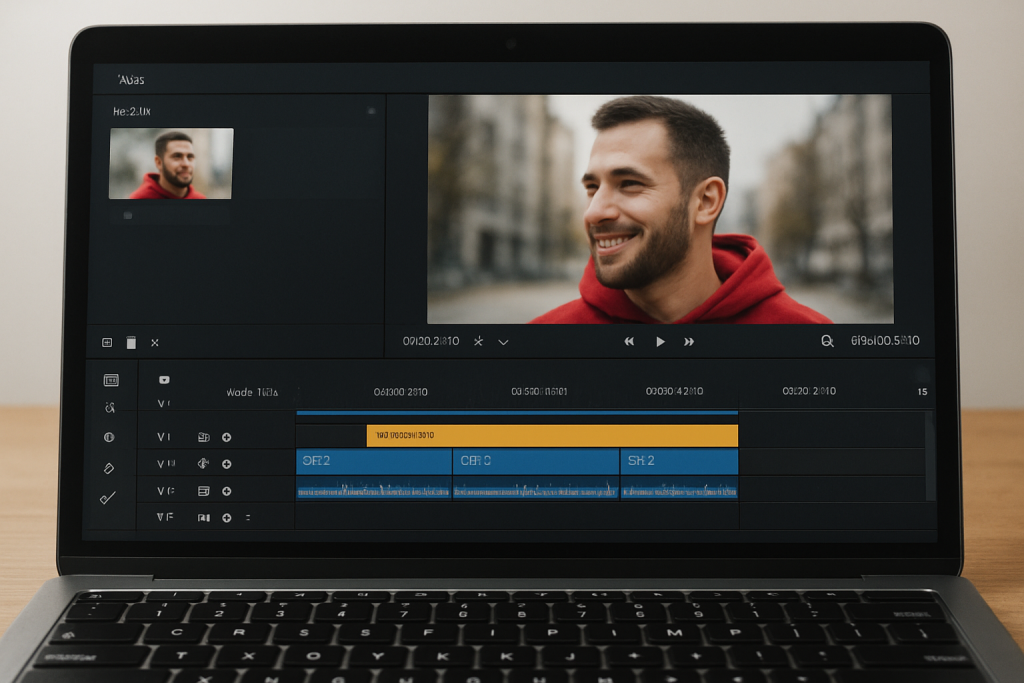Click the right duration timecode below the preview

[885, 341]
